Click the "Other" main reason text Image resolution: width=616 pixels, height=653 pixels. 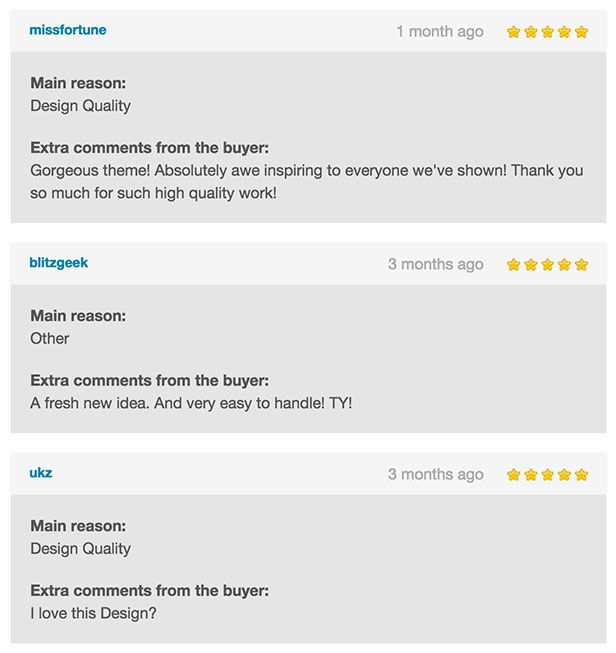pos(50,339)
